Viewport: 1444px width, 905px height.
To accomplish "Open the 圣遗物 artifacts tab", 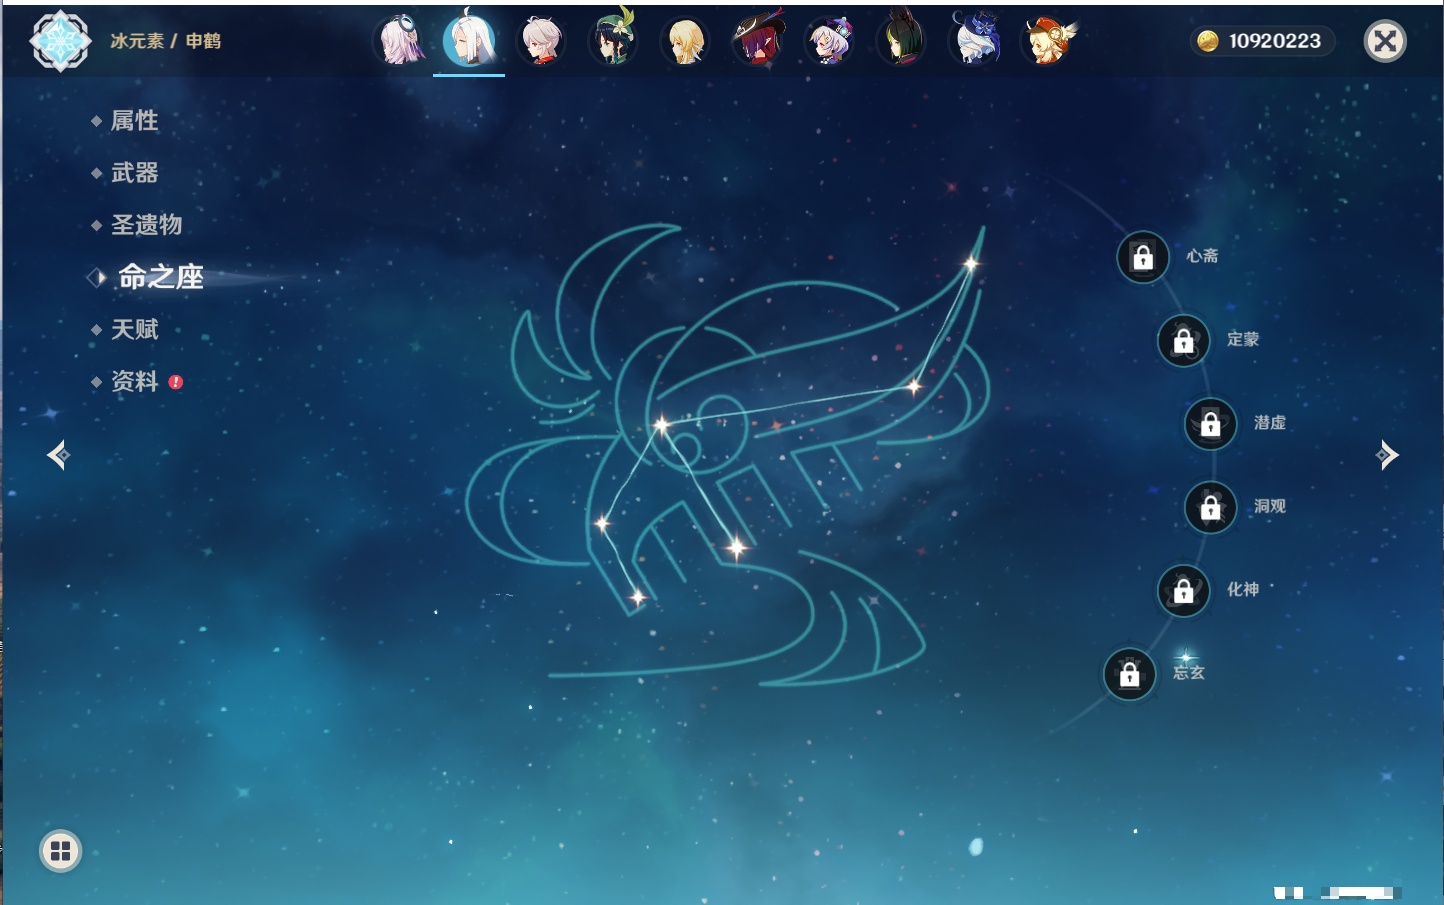I will click(146, 225).
